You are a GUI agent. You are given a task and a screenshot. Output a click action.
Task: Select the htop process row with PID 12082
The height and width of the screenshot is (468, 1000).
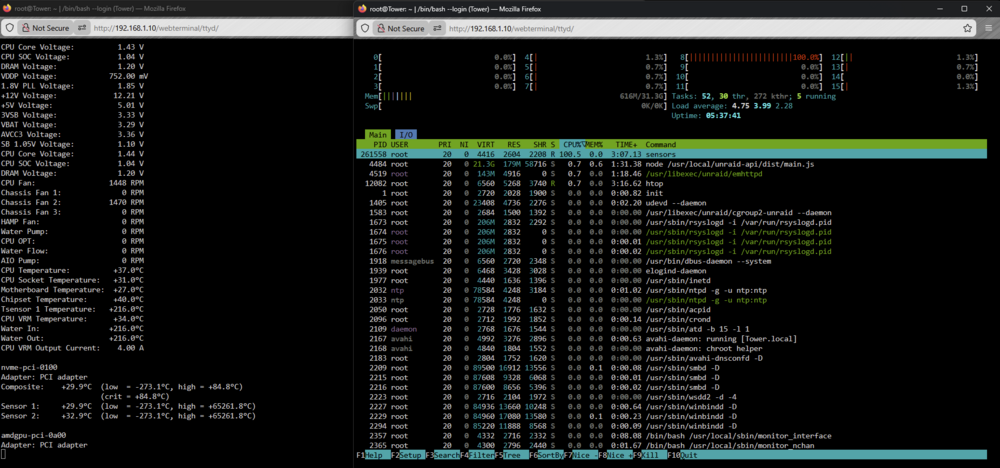[x=672, y=184]
